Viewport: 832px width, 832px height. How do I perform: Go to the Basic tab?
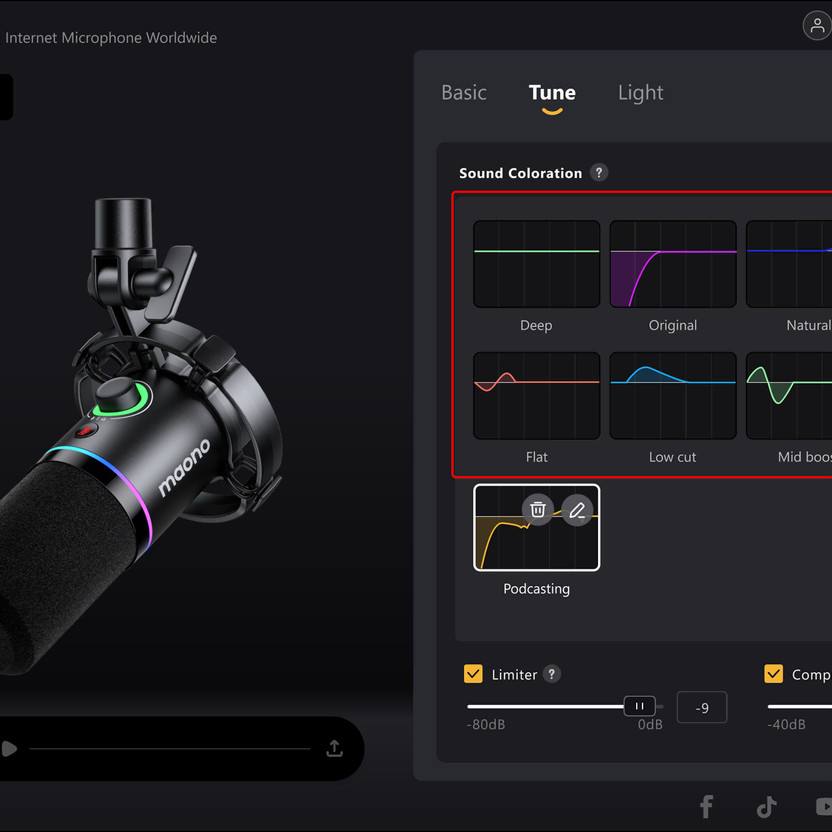[464, 92]
